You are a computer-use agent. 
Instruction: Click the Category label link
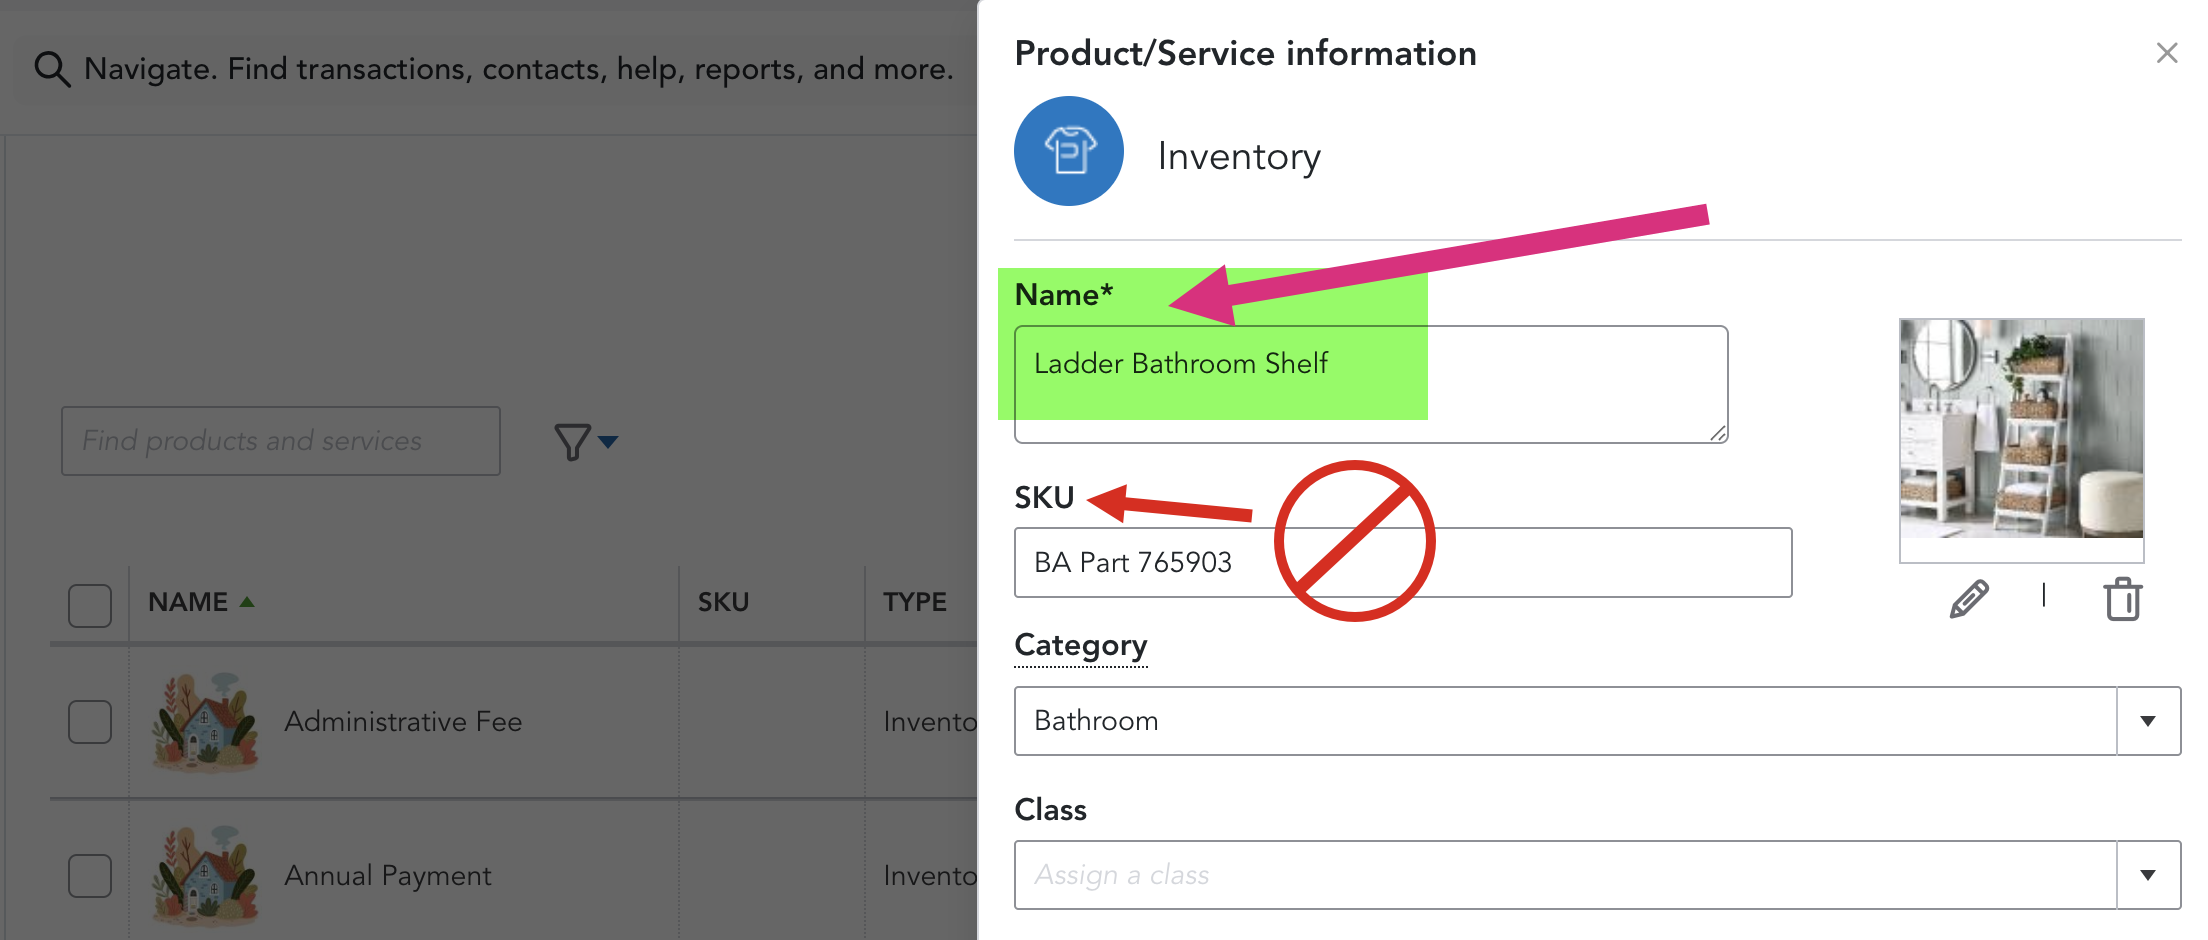(x=1081, y=646)
